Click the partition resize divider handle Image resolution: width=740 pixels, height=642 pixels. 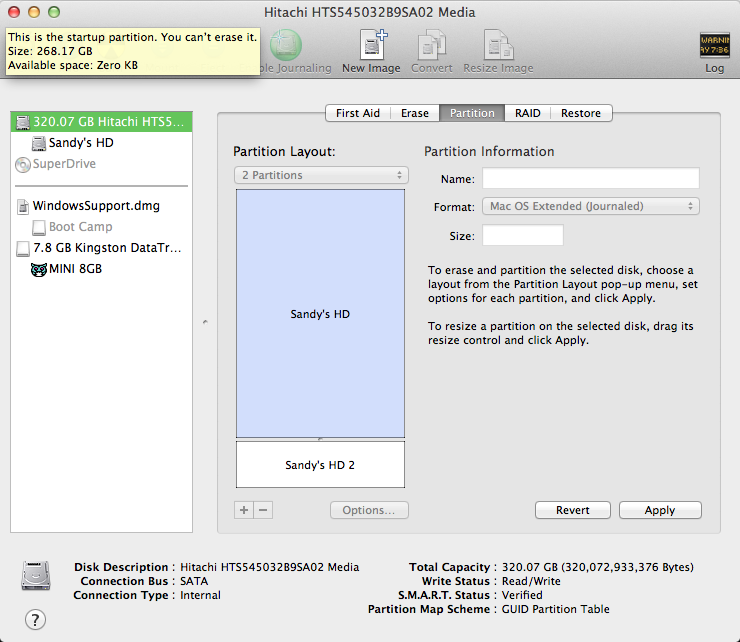coord(320,439)
